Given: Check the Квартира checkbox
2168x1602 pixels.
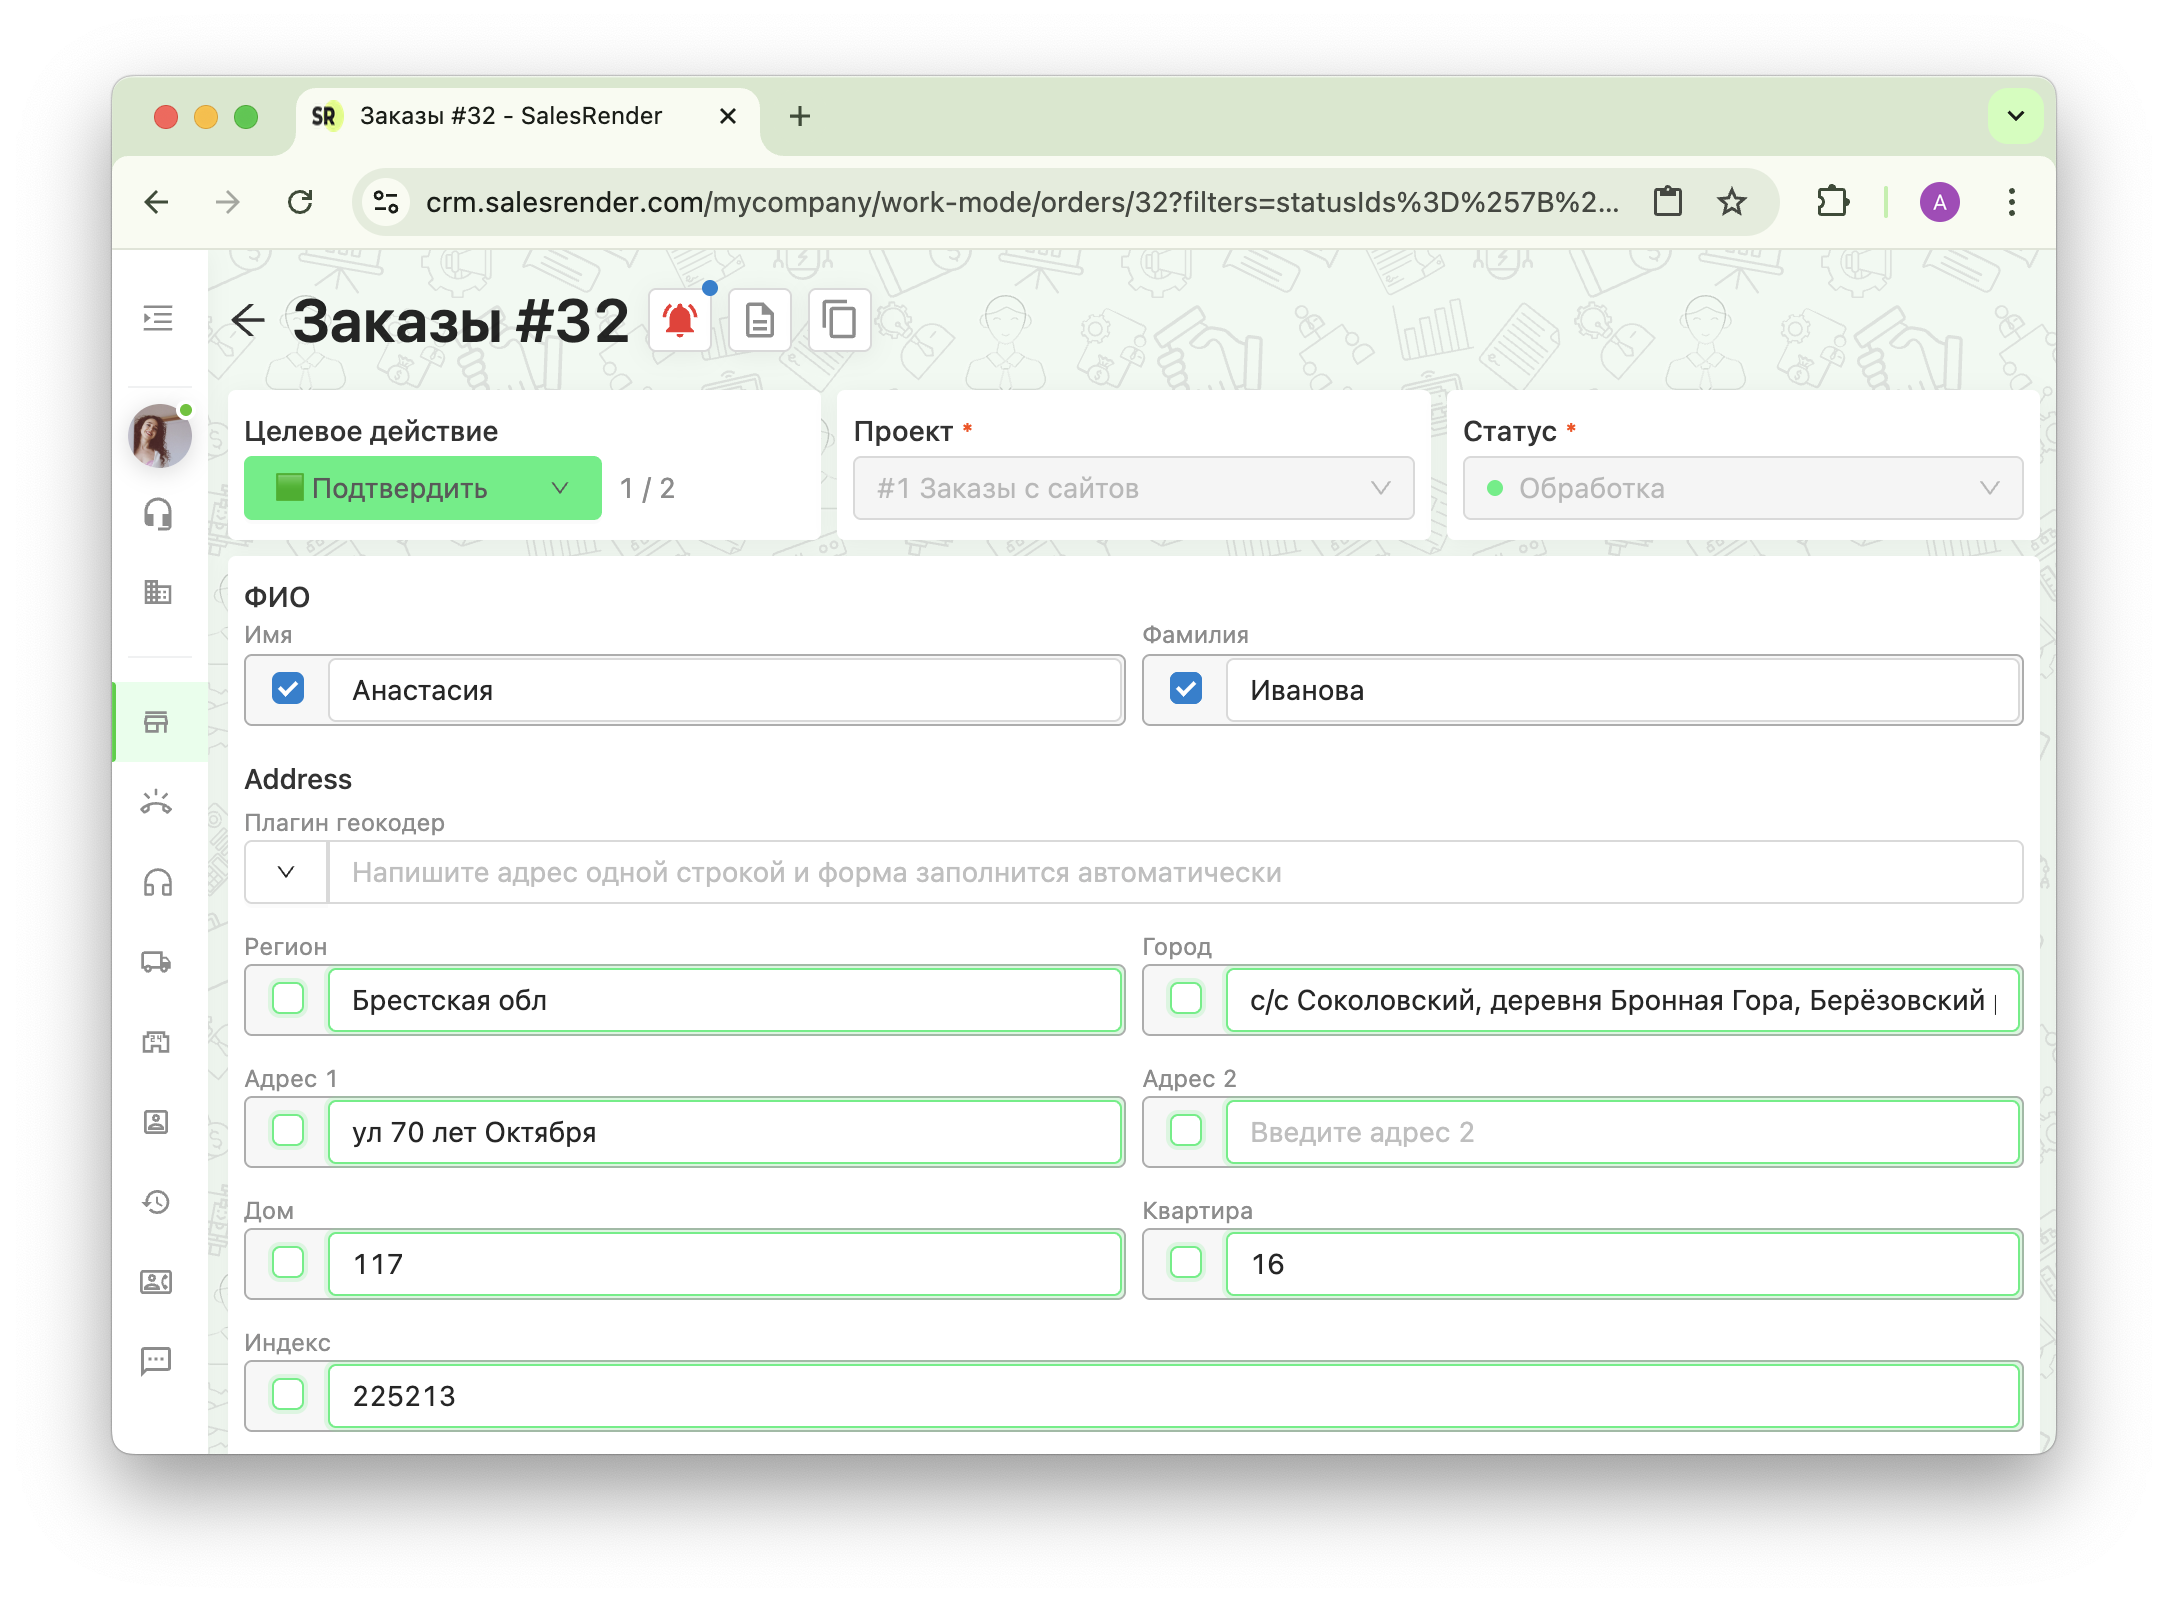Looking at the screenshot, I should tap(1186, 1263).
